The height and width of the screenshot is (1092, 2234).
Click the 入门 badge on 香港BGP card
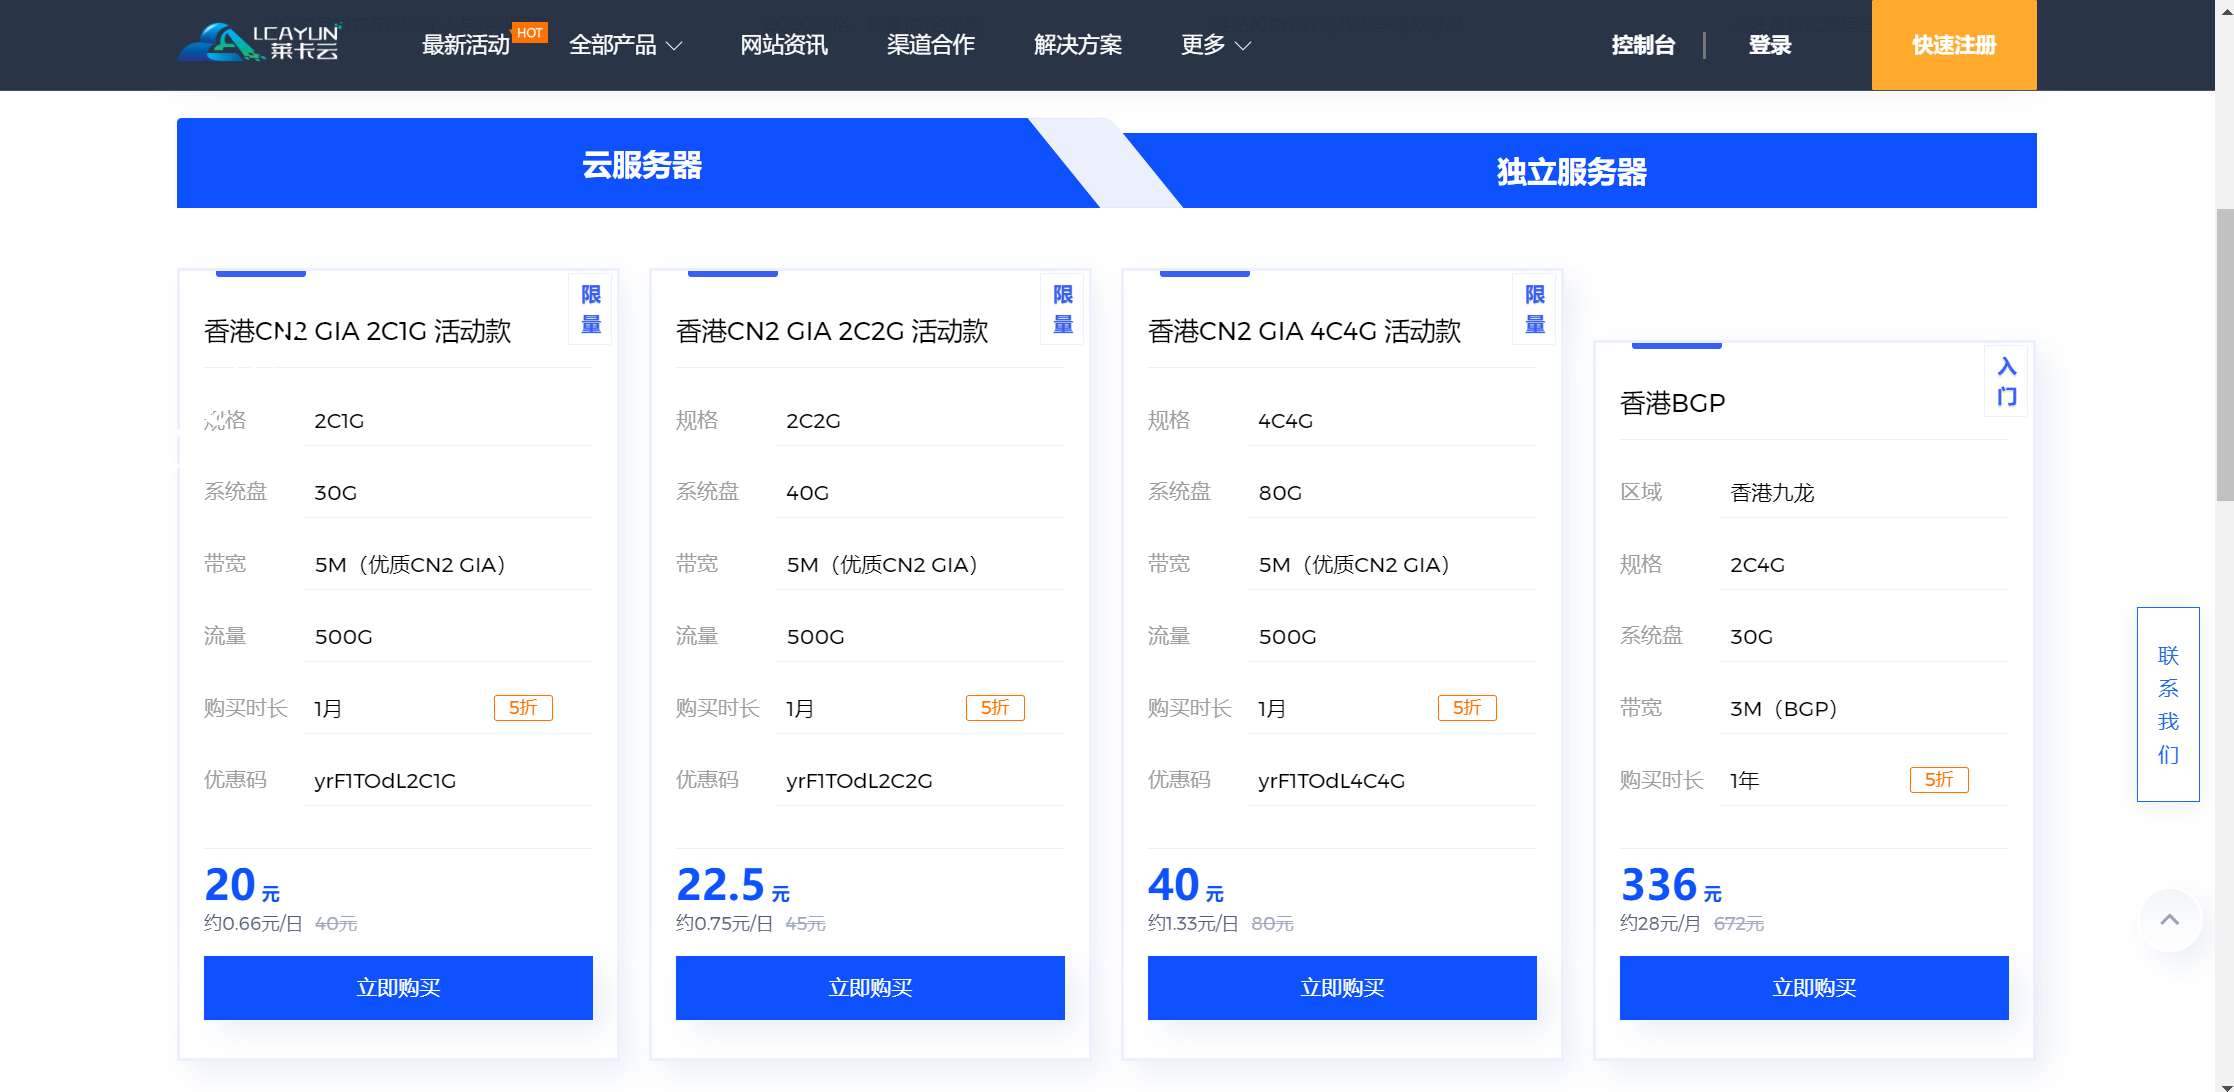tap(2006, 381)
